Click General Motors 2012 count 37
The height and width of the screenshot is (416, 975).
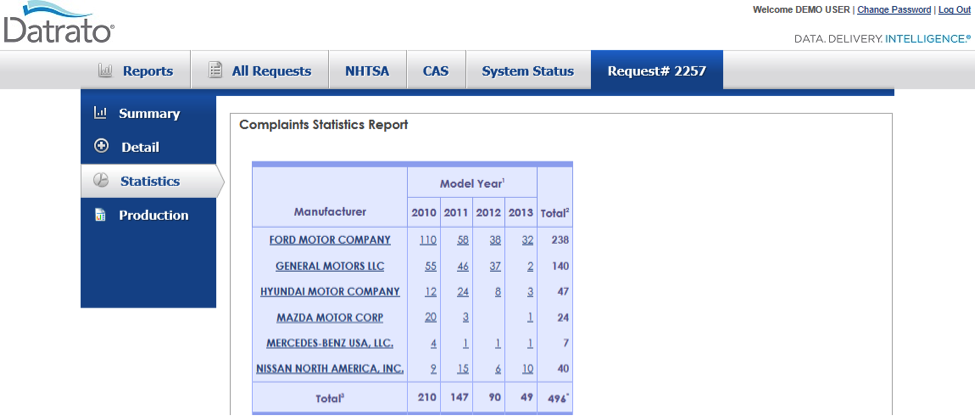pyautogui.click(x=495, y=266)
